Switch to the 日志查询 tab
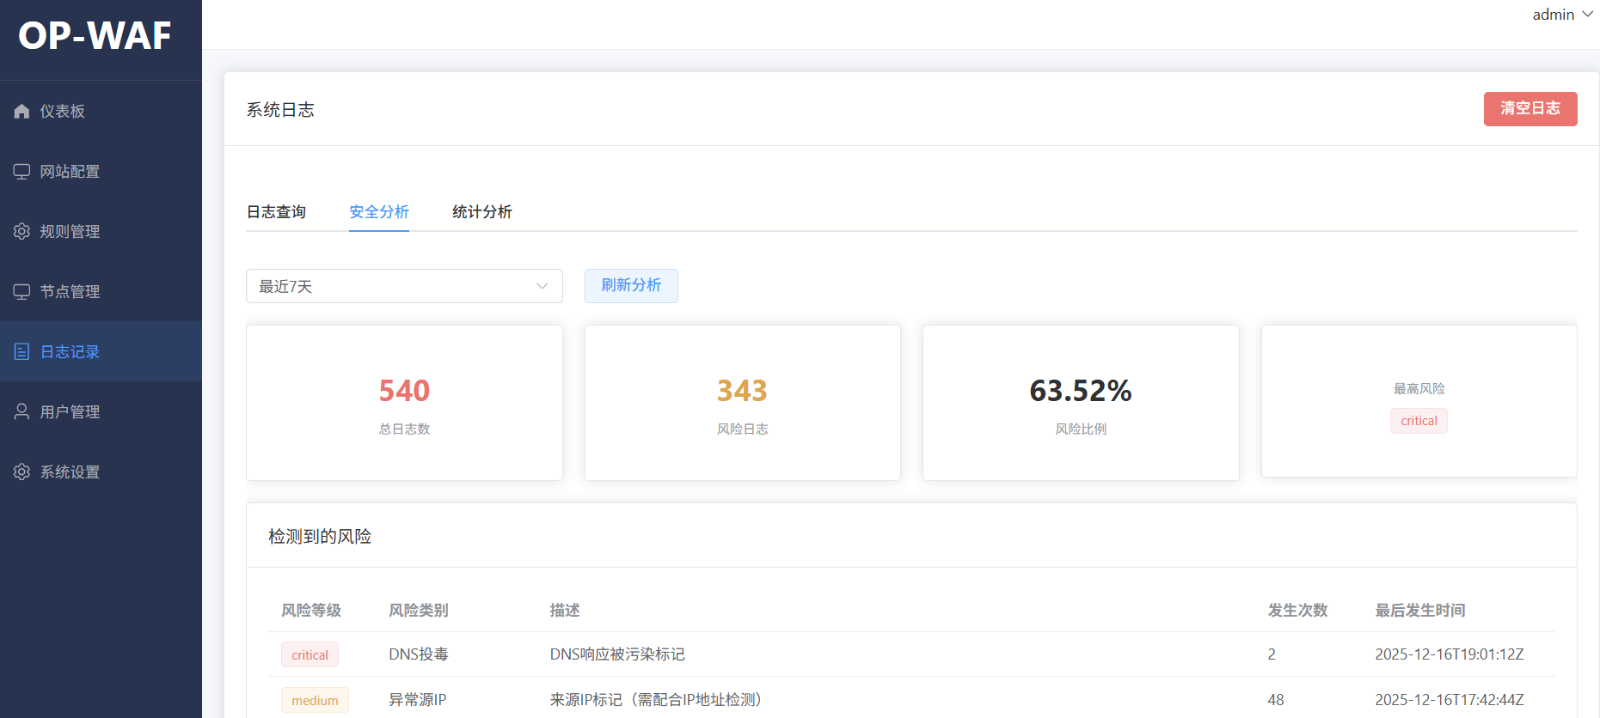 pos(276,212)
